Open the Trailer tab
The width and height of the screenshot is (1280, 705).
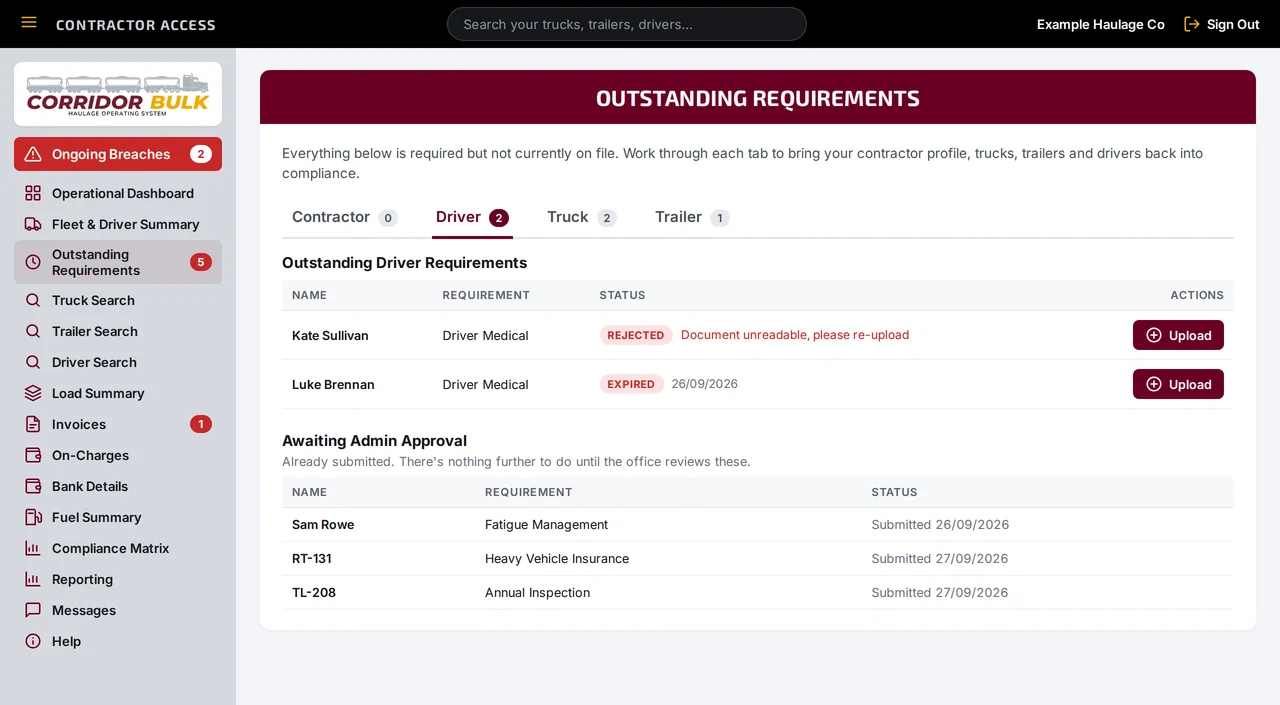pos(691,217)
